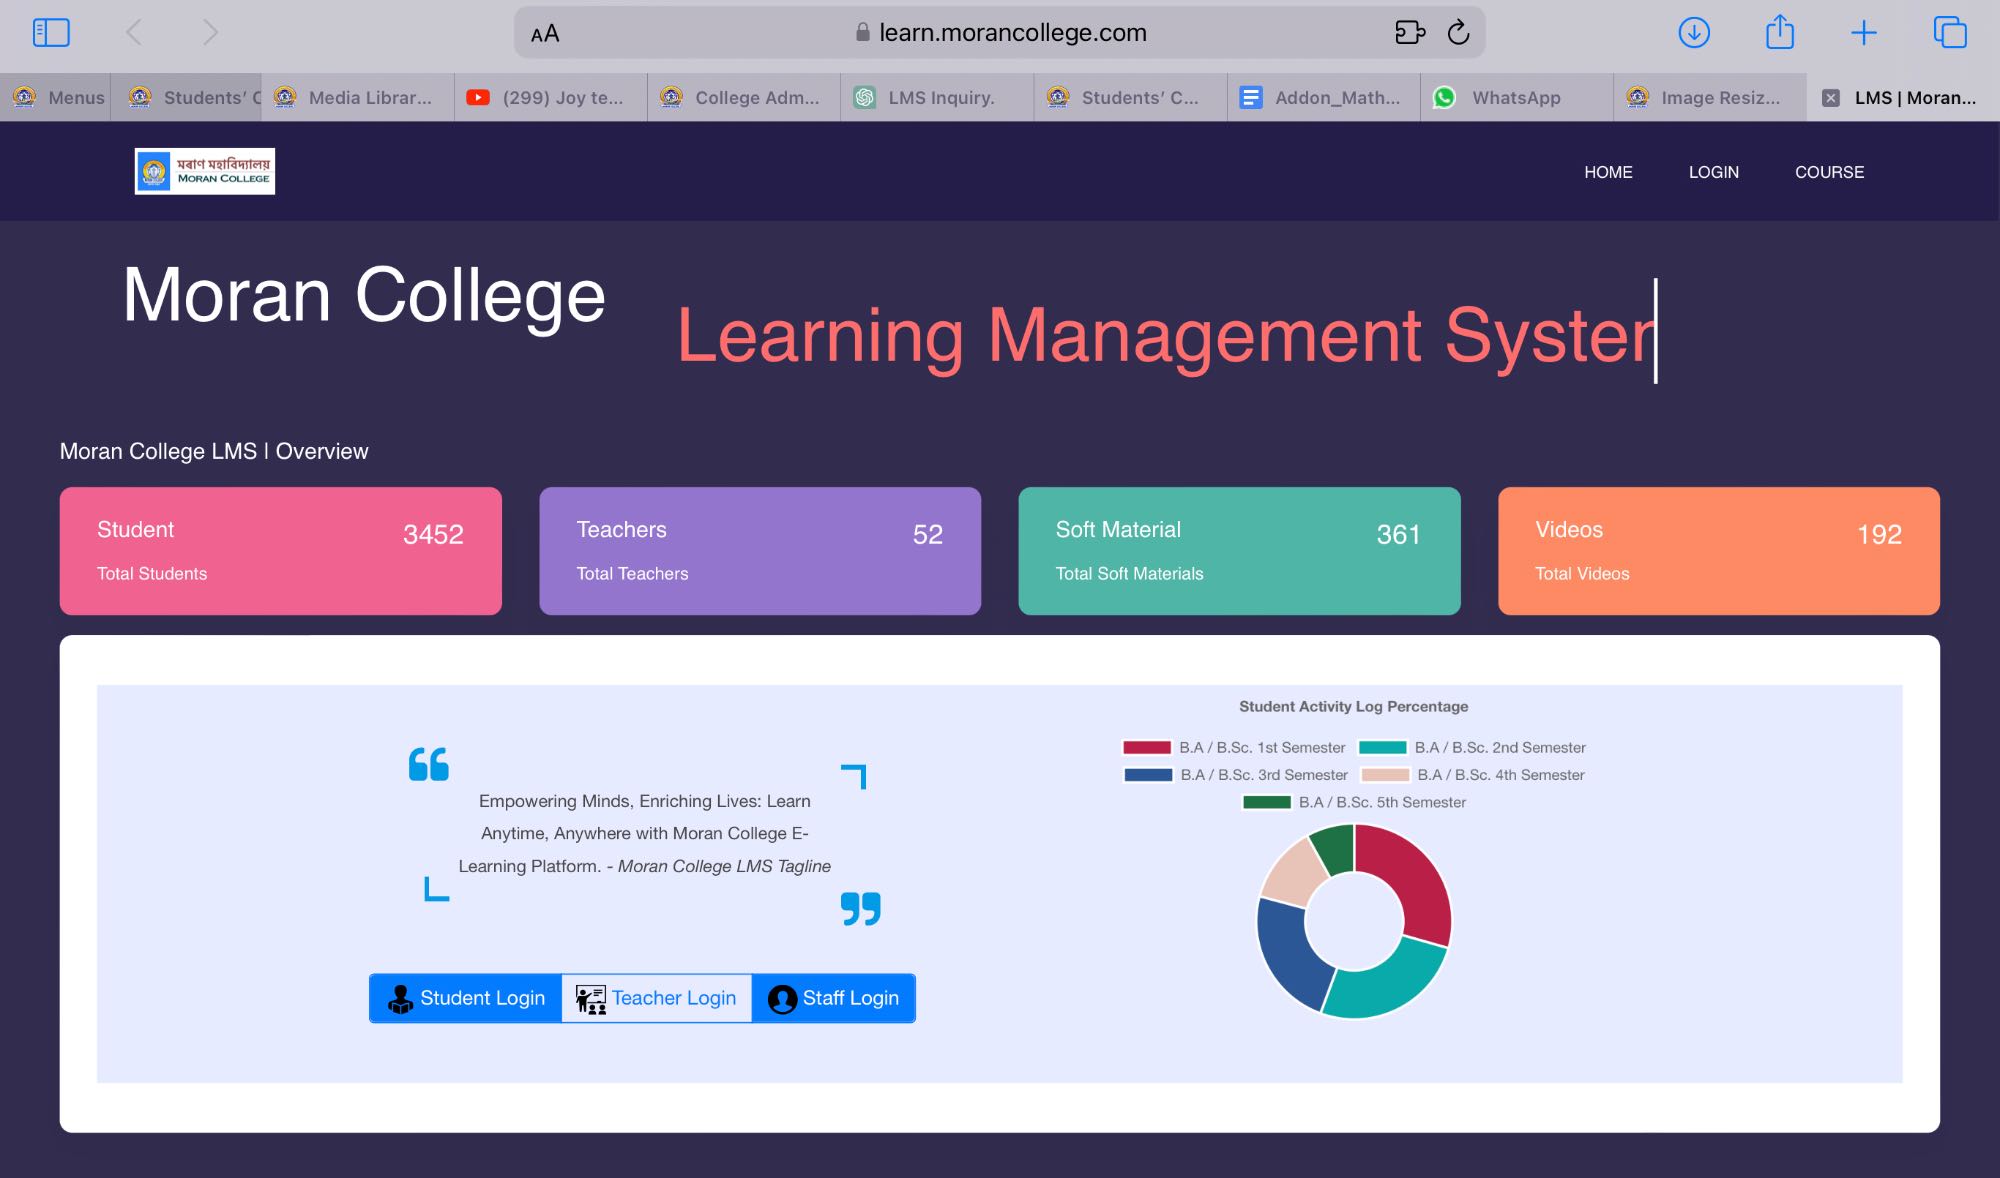Toggle B.A / B.Sc. 4th Semester legend swatch

(x=1385, y=775)
